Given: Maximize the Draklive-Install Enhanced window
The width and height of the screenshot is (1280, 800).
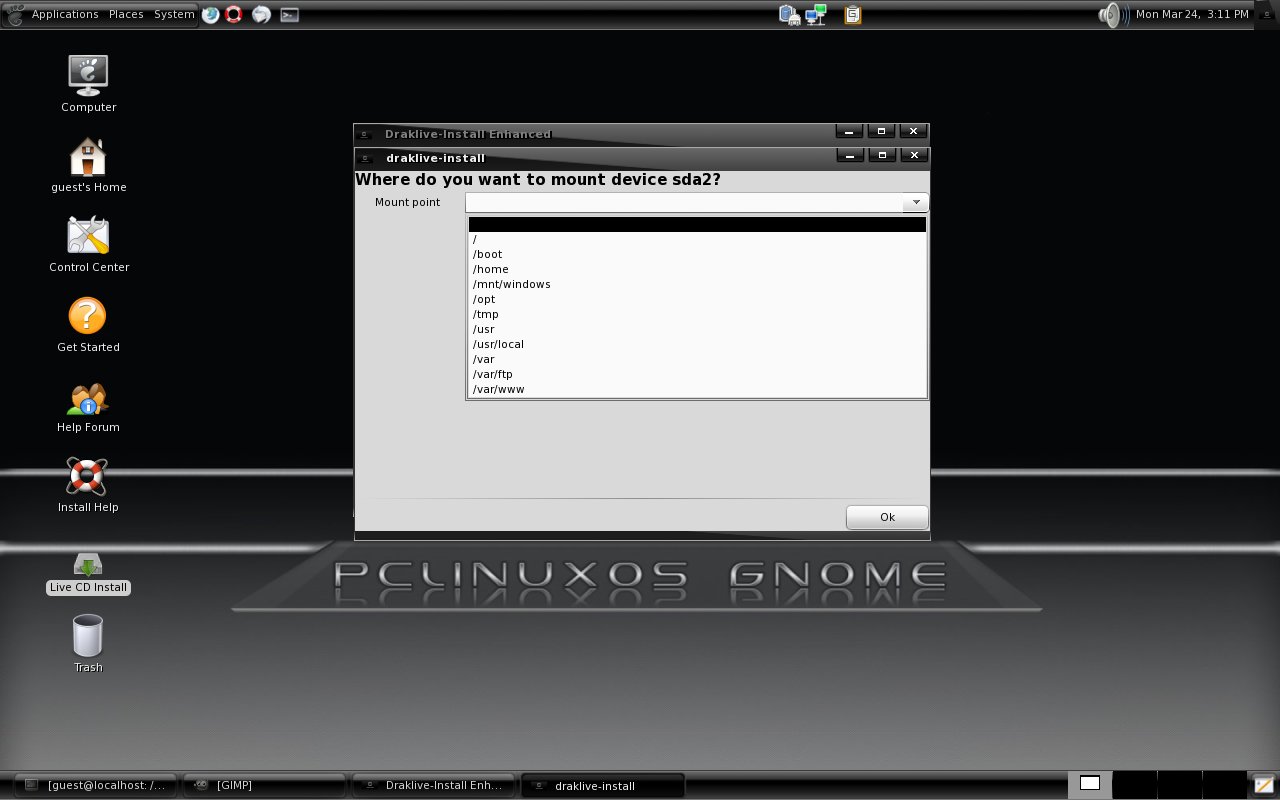Looking at the screenshot, I should coord(881,132).
